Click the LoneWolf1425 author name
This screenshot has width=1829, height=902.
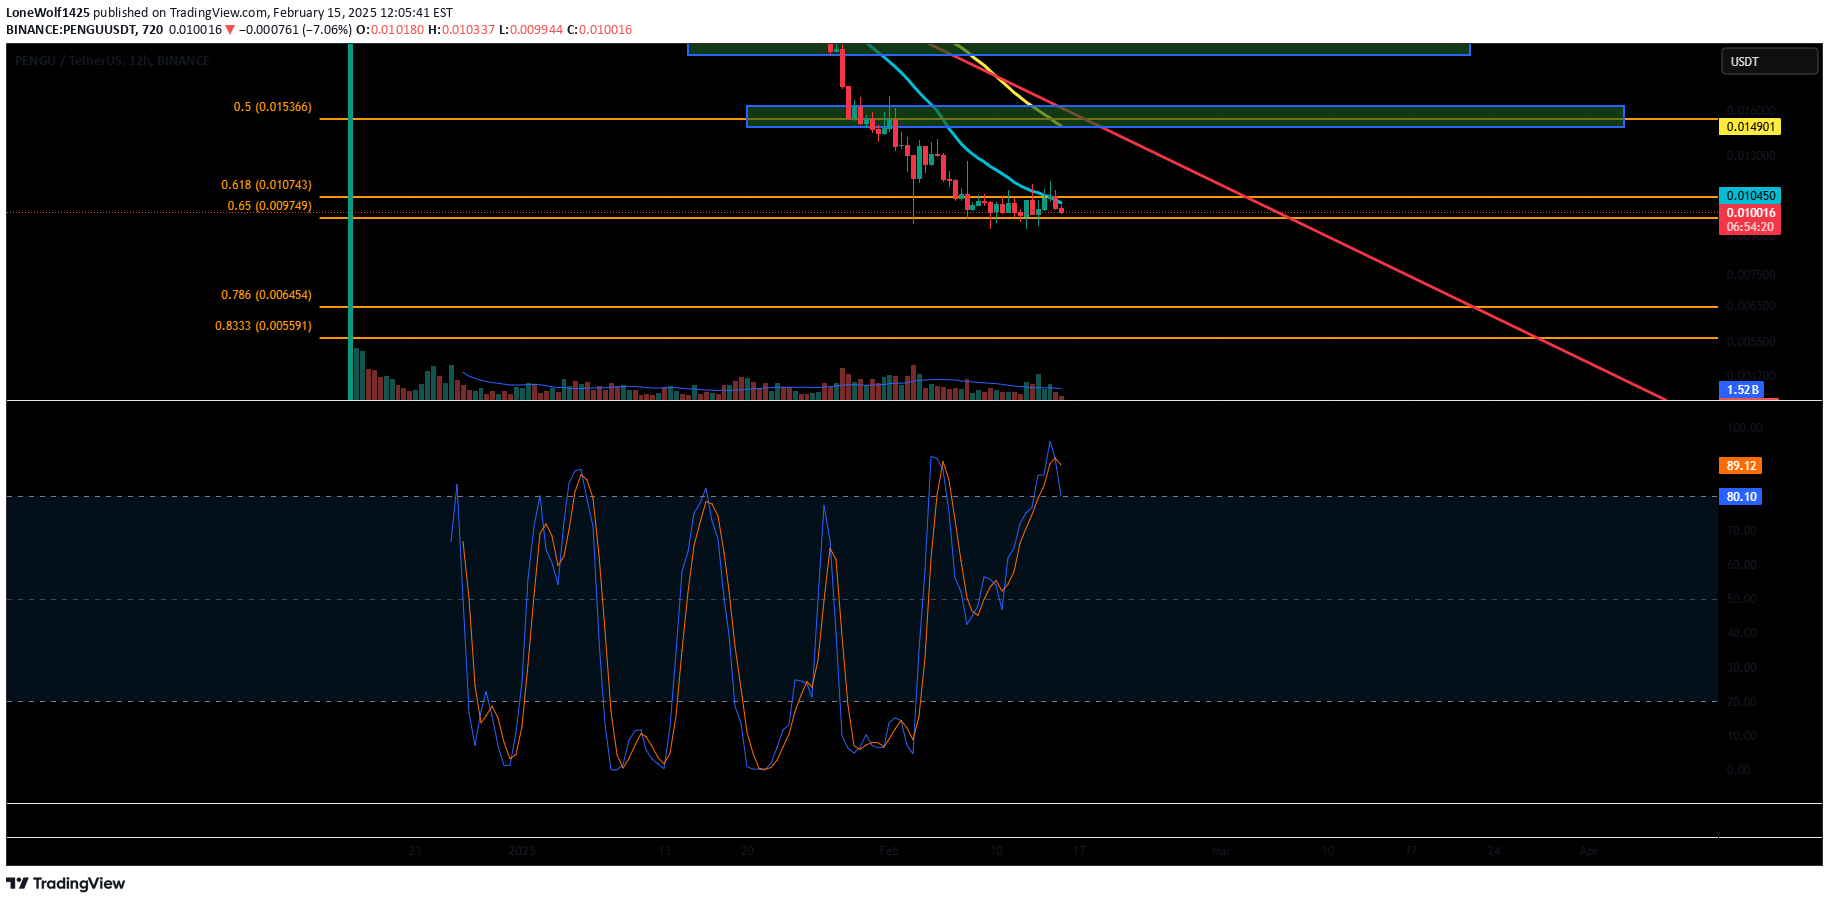[47, 13]
